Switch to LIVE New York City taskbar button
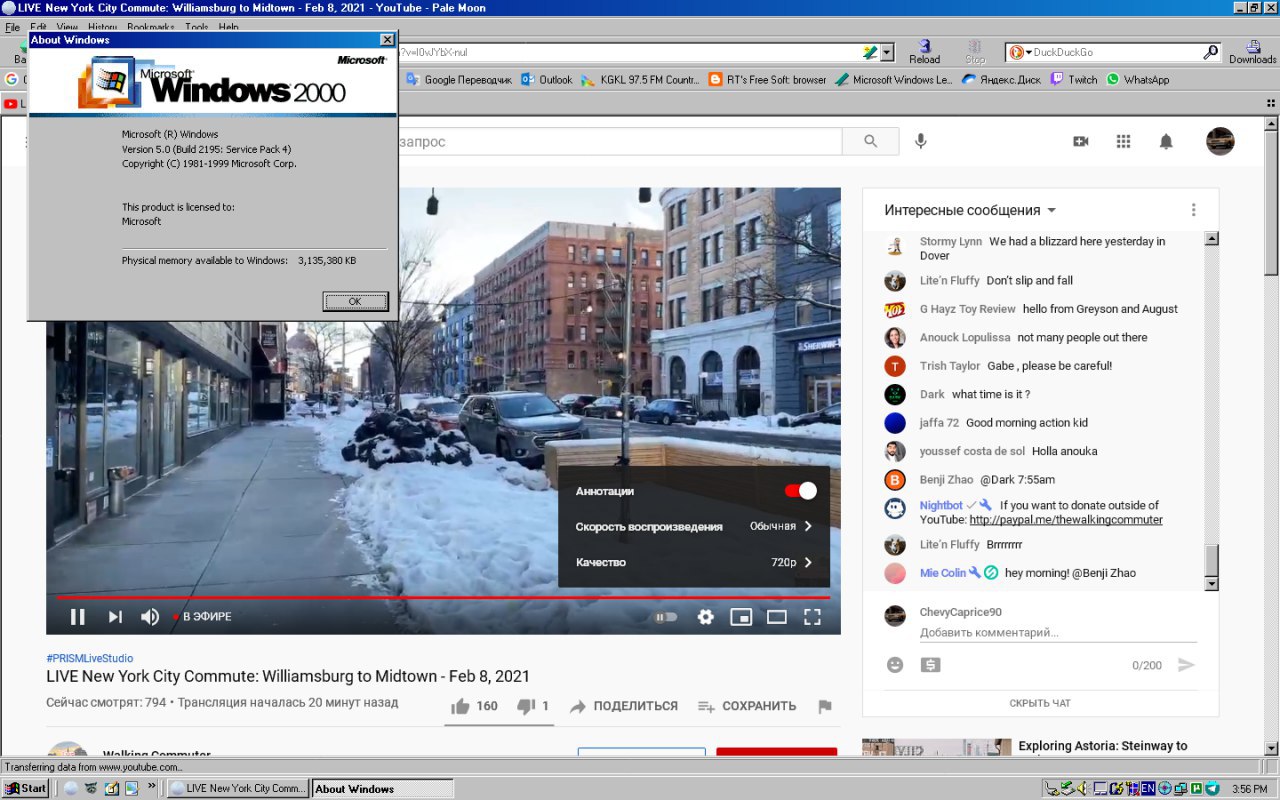 click(238, 788)
